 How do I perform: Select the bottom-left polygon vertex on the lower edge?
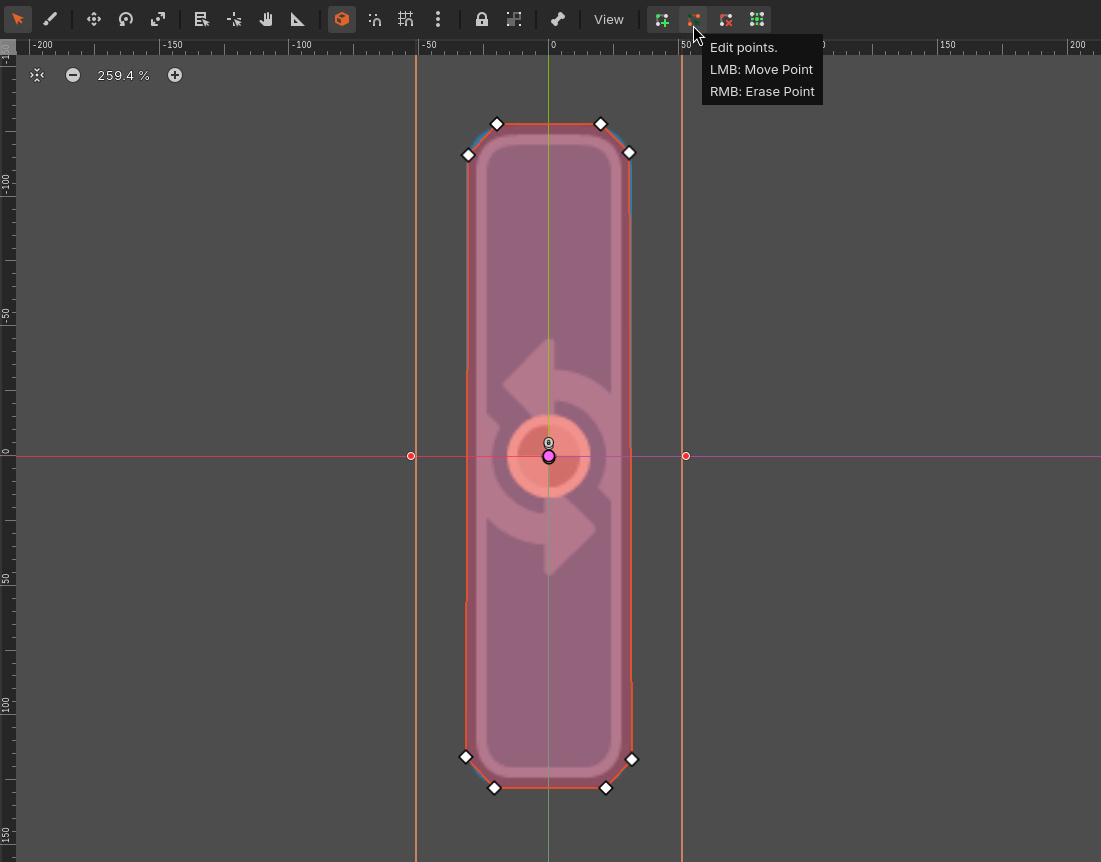[x=494, y=788]
